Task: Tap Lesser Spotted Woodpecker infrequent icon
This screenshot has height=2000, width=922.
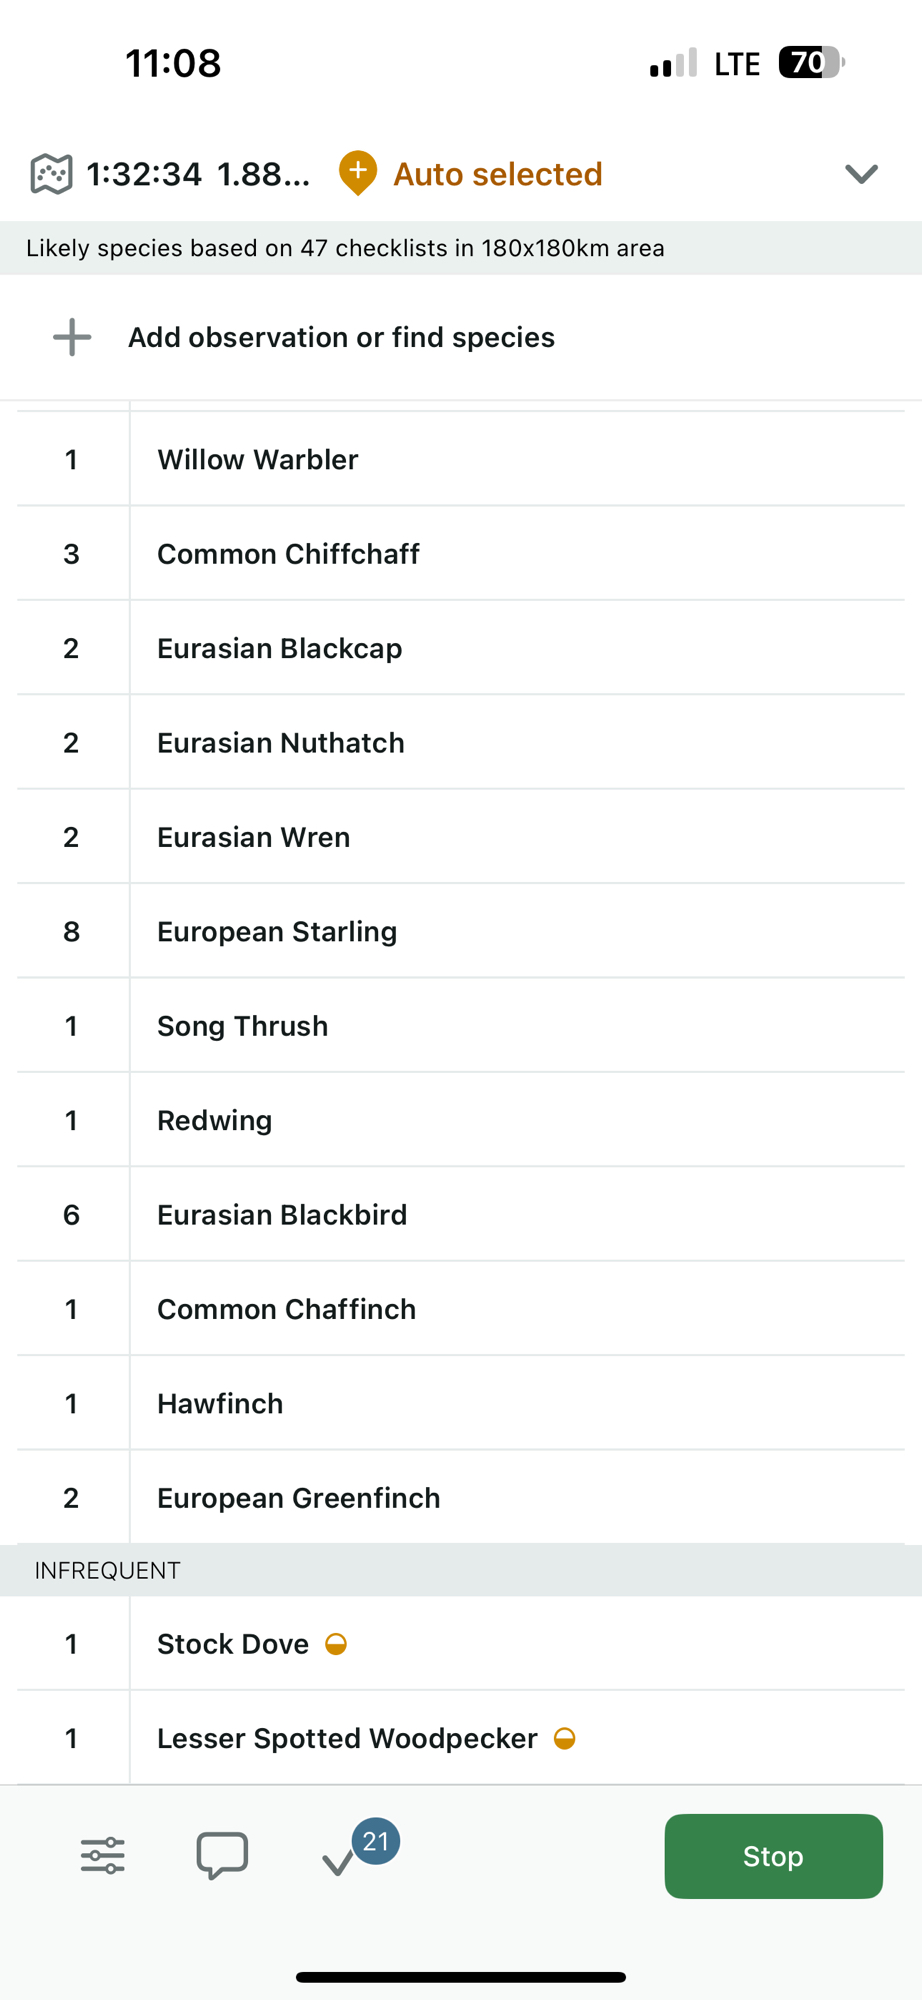Action: click(565, 1739)
